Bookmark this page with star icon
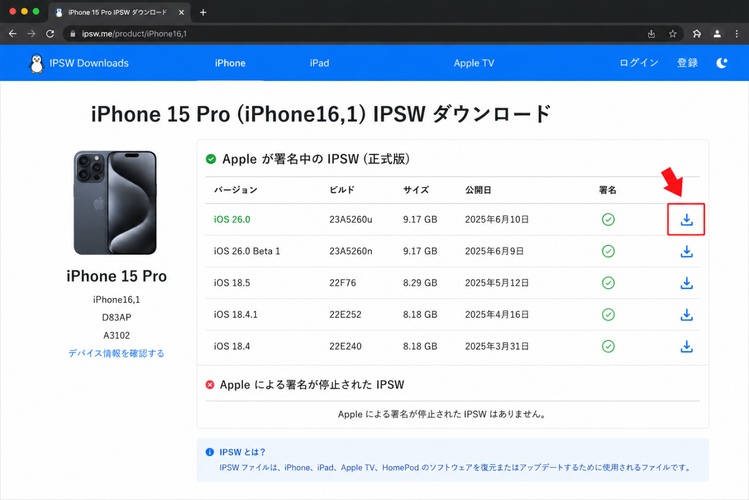749x500 pixels. point(673,34)
